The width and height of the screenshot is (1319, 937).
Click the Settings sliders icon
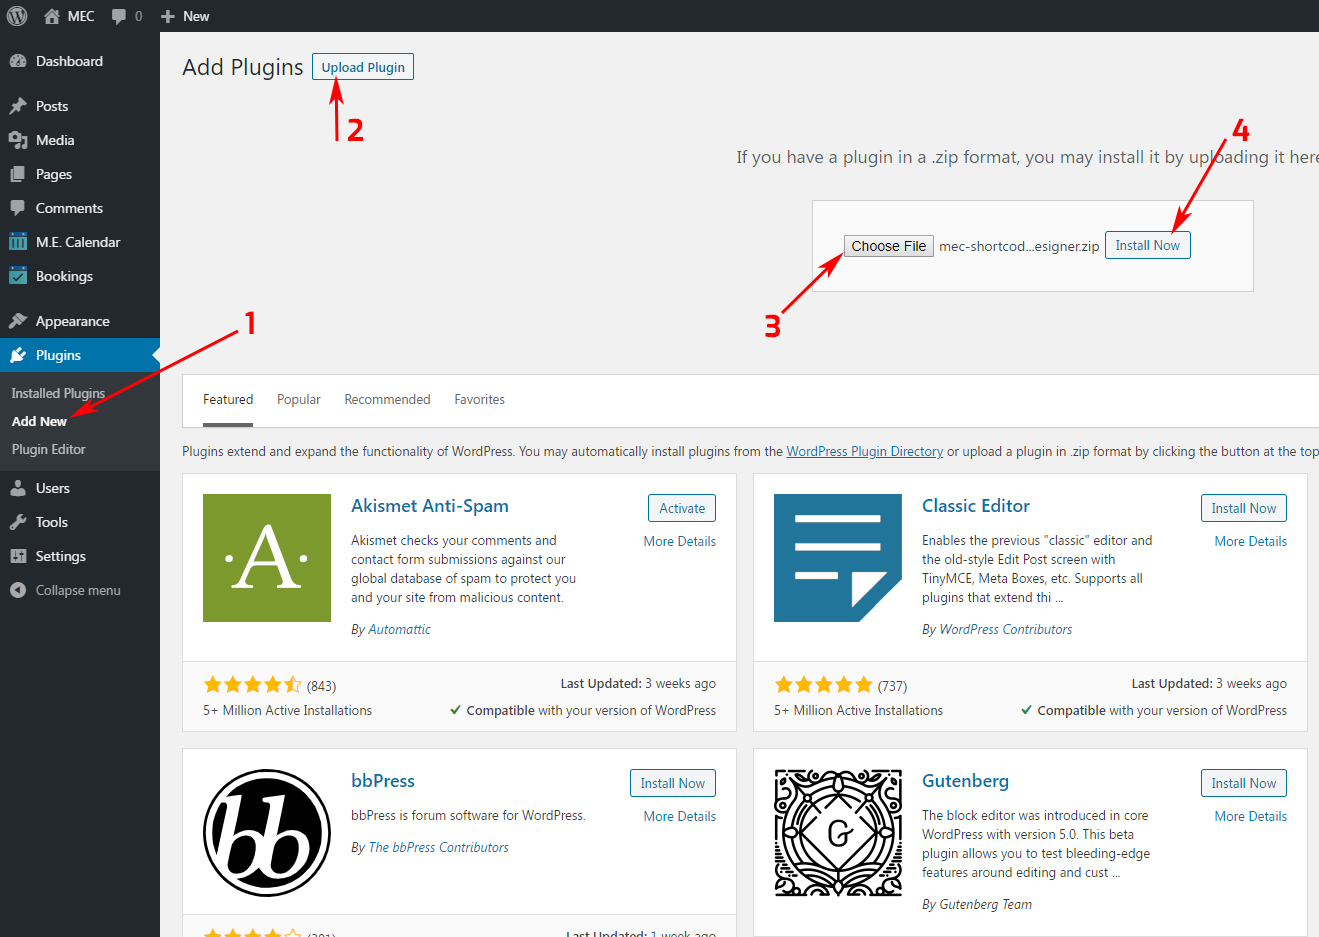(x=18, y=556)
